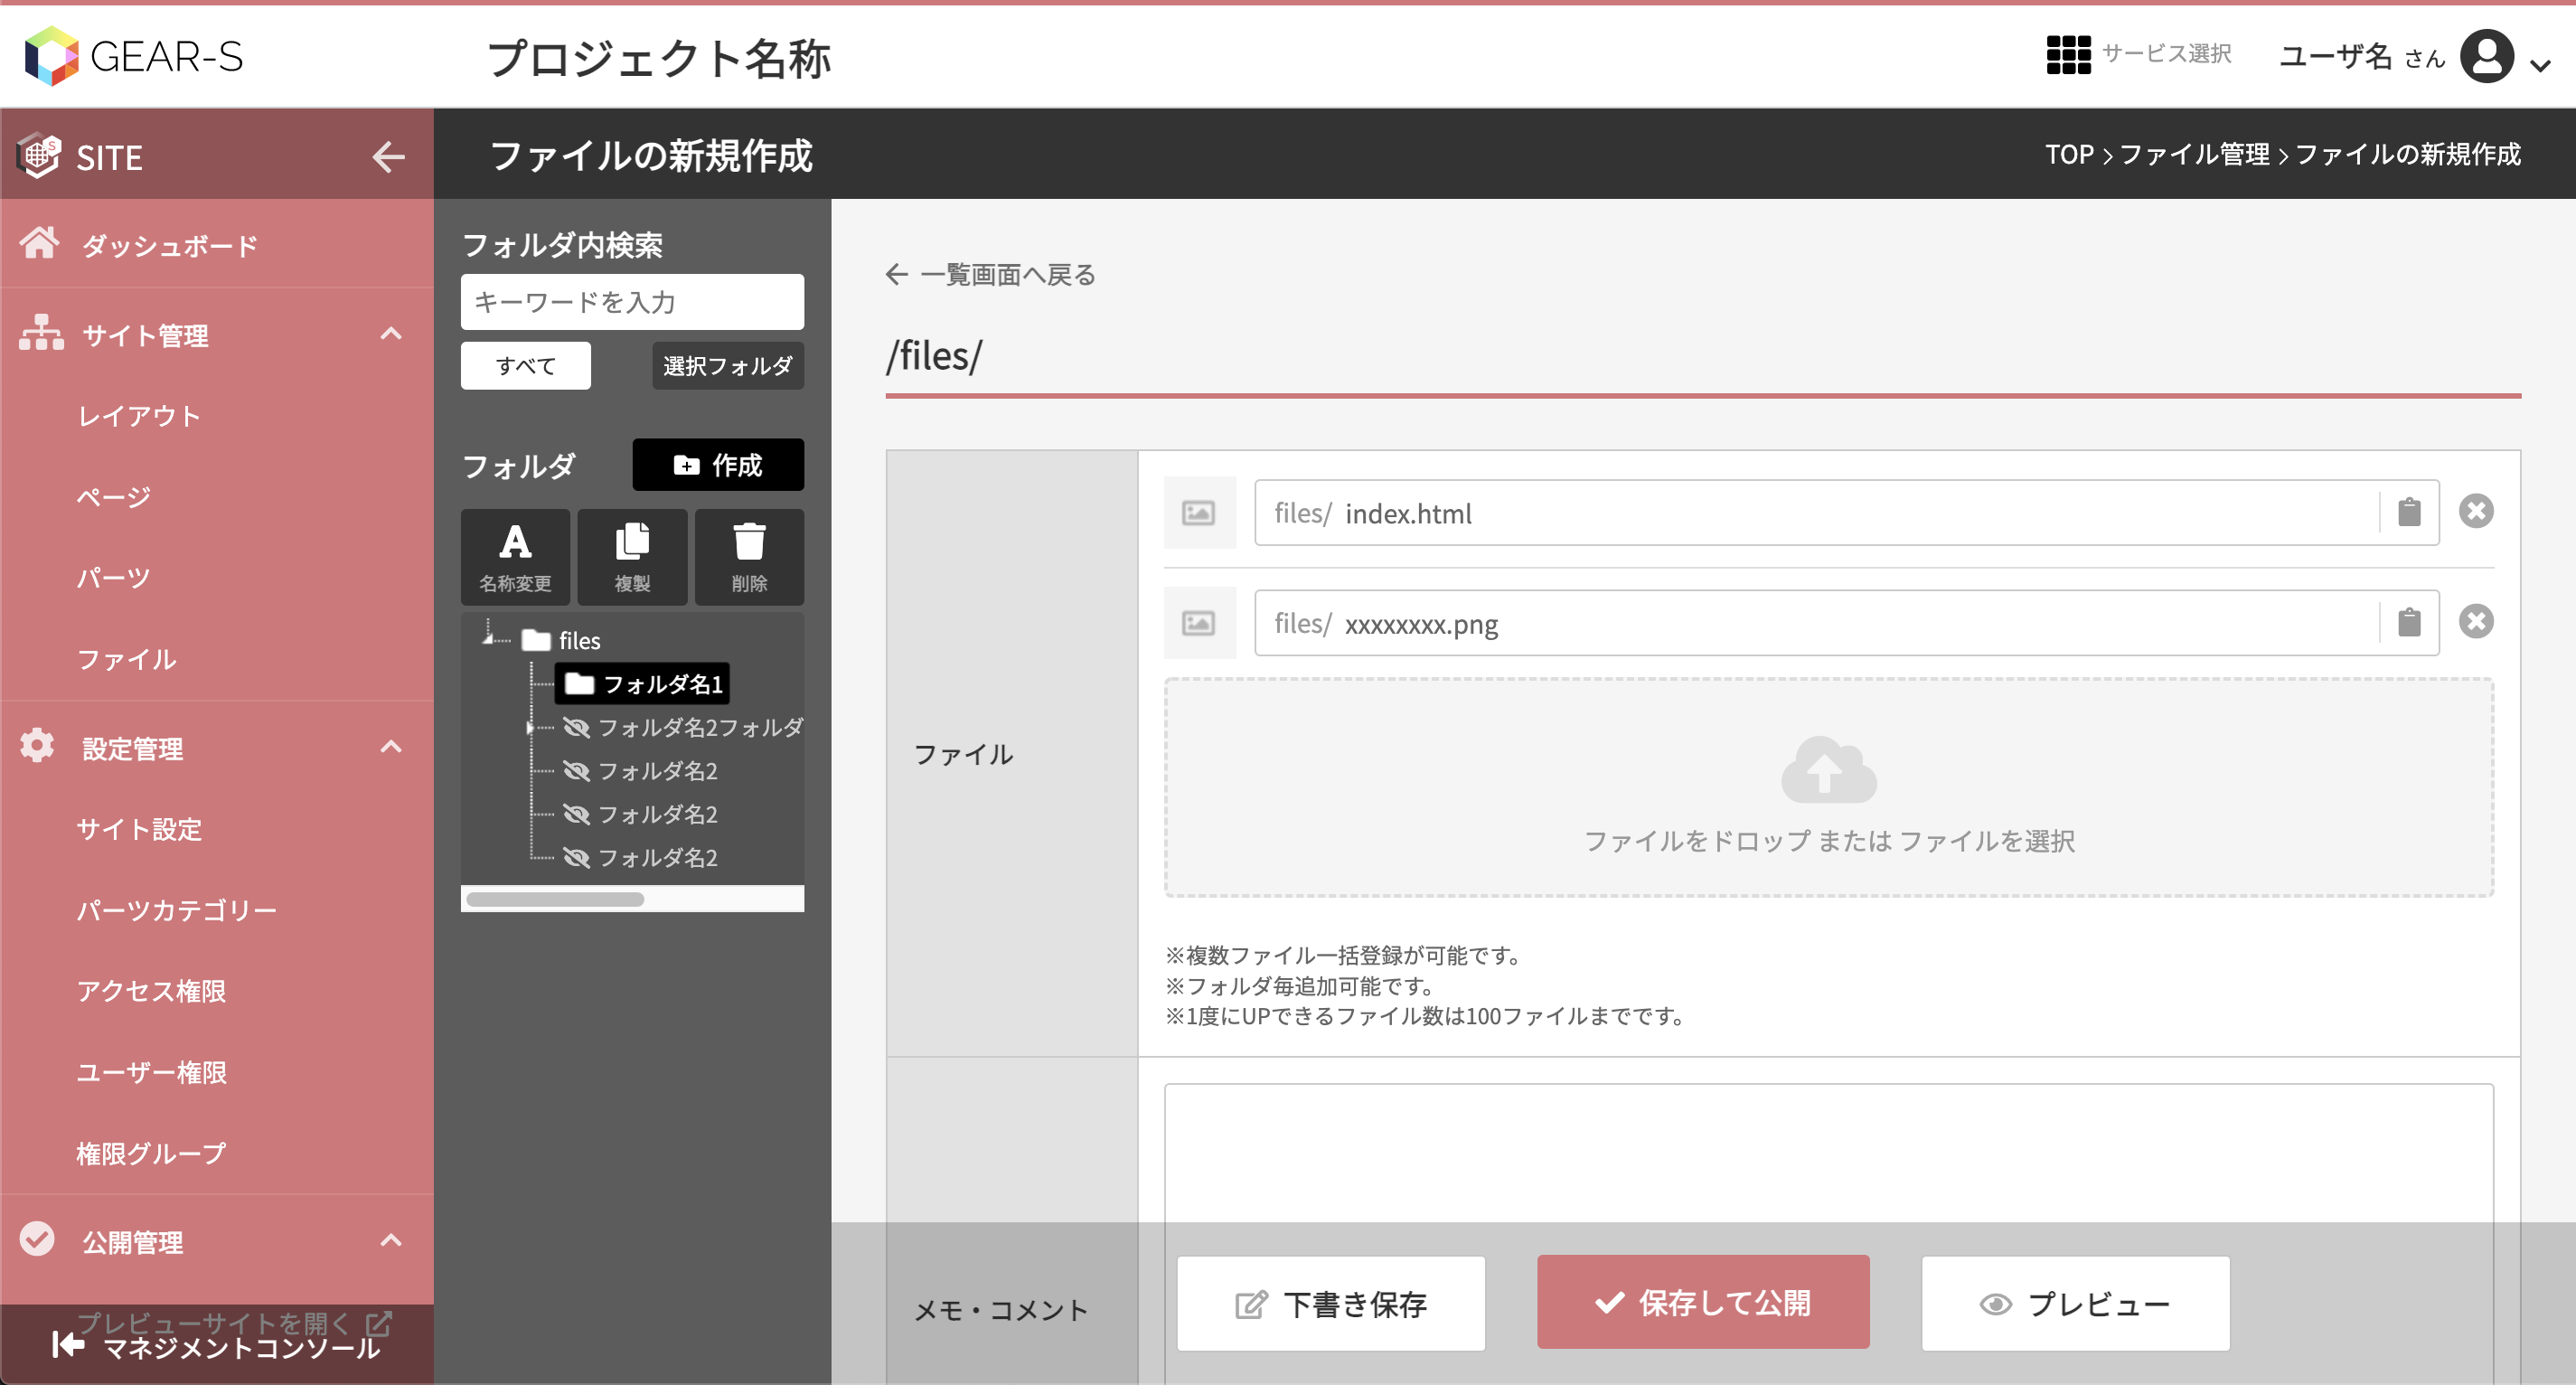
Task: Open レイアウト in the sidebar
Action: [139, 415]
